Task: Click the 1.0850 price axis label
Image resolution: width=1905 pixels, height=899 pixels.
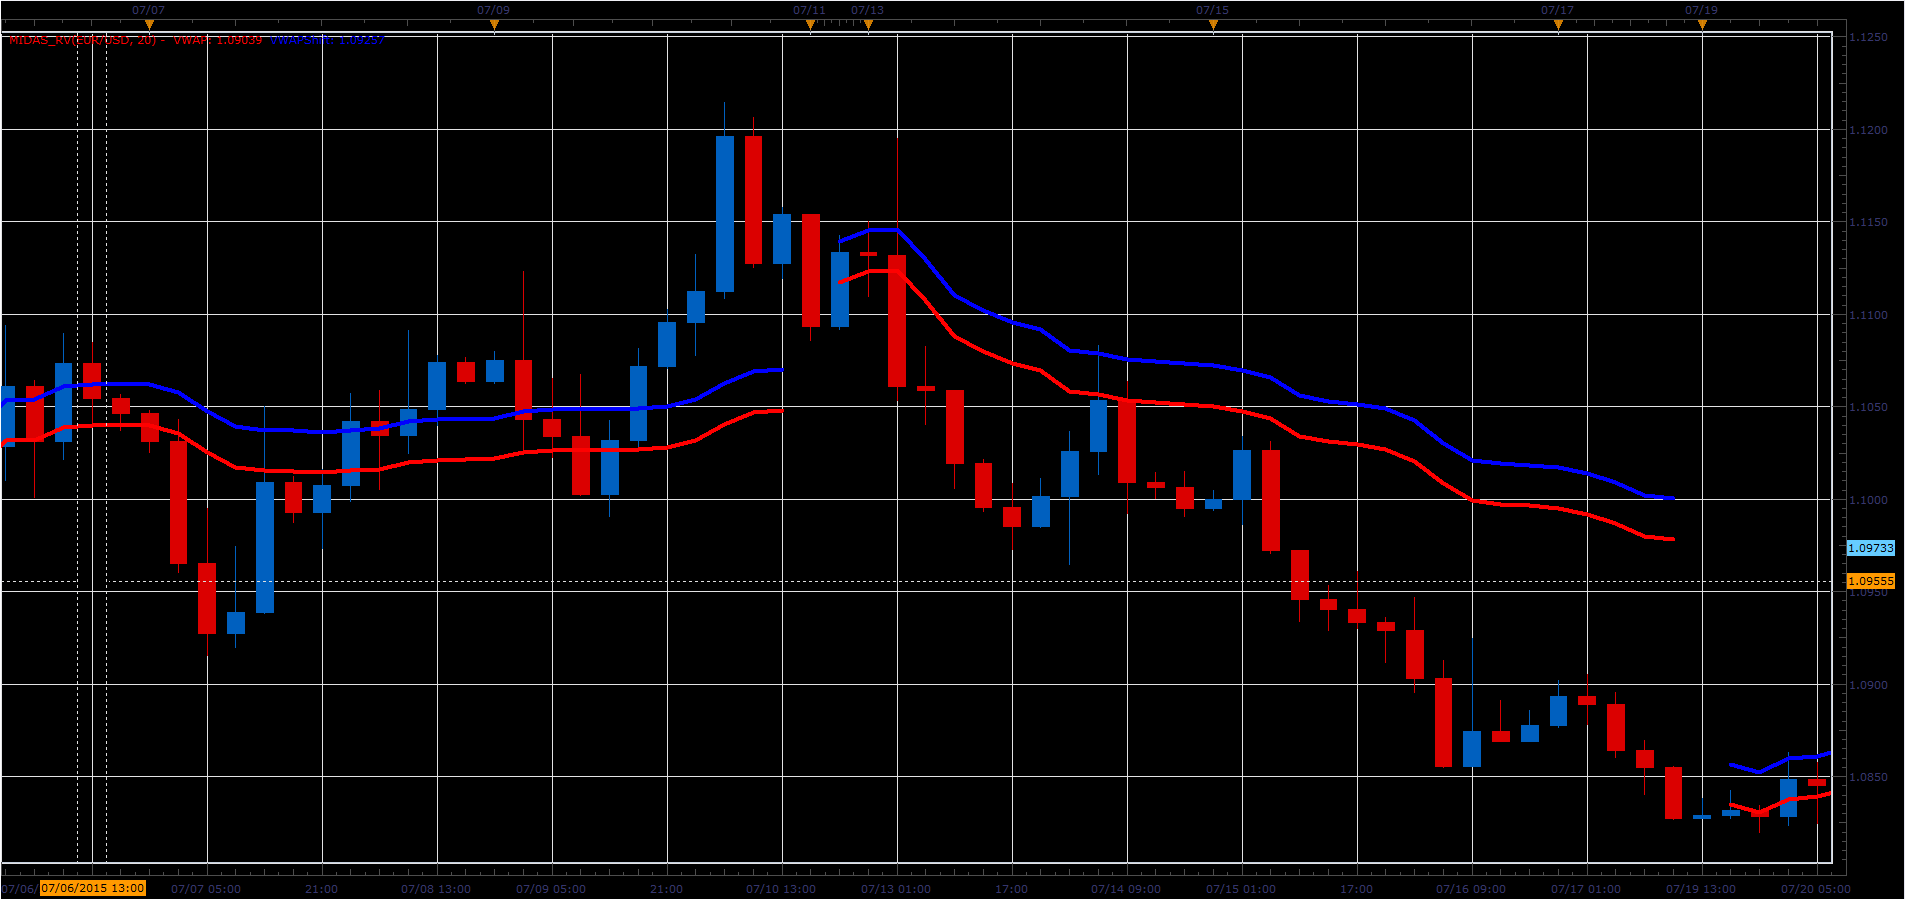Action: pyautogui.click(x=1868, y=777)
